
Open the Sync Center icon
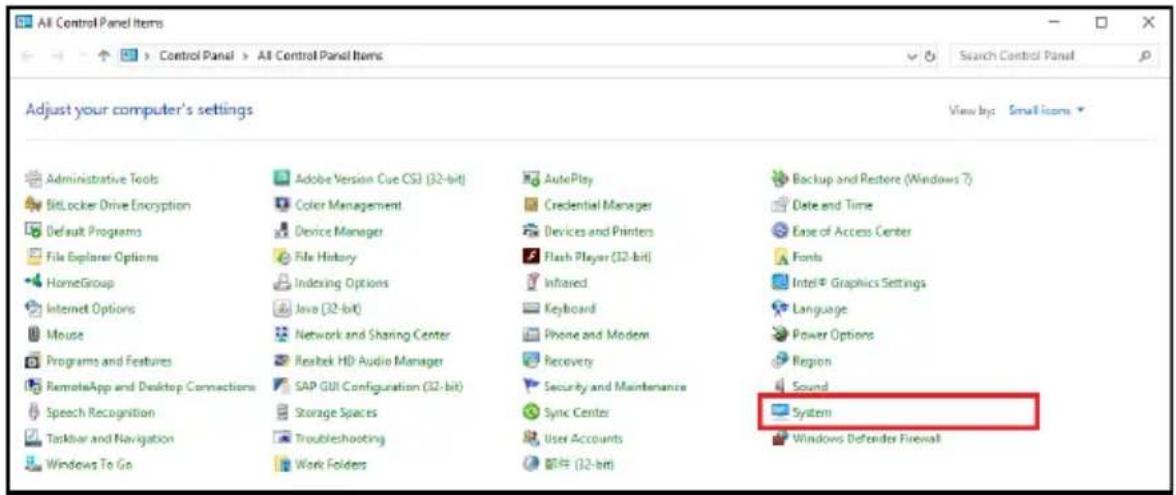[530, 412]
